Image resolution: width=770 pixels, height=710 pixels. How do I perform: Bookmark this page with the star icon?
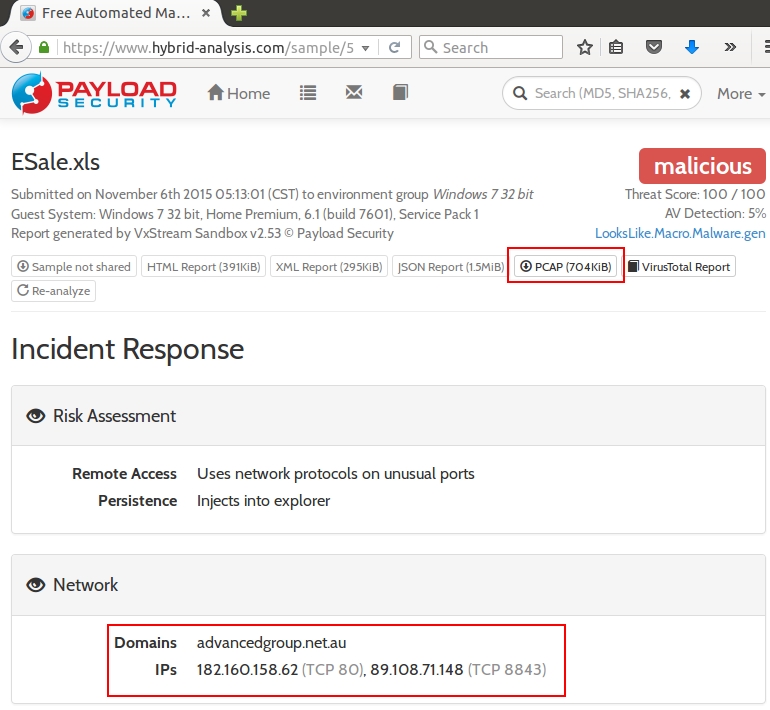point(584,48)
